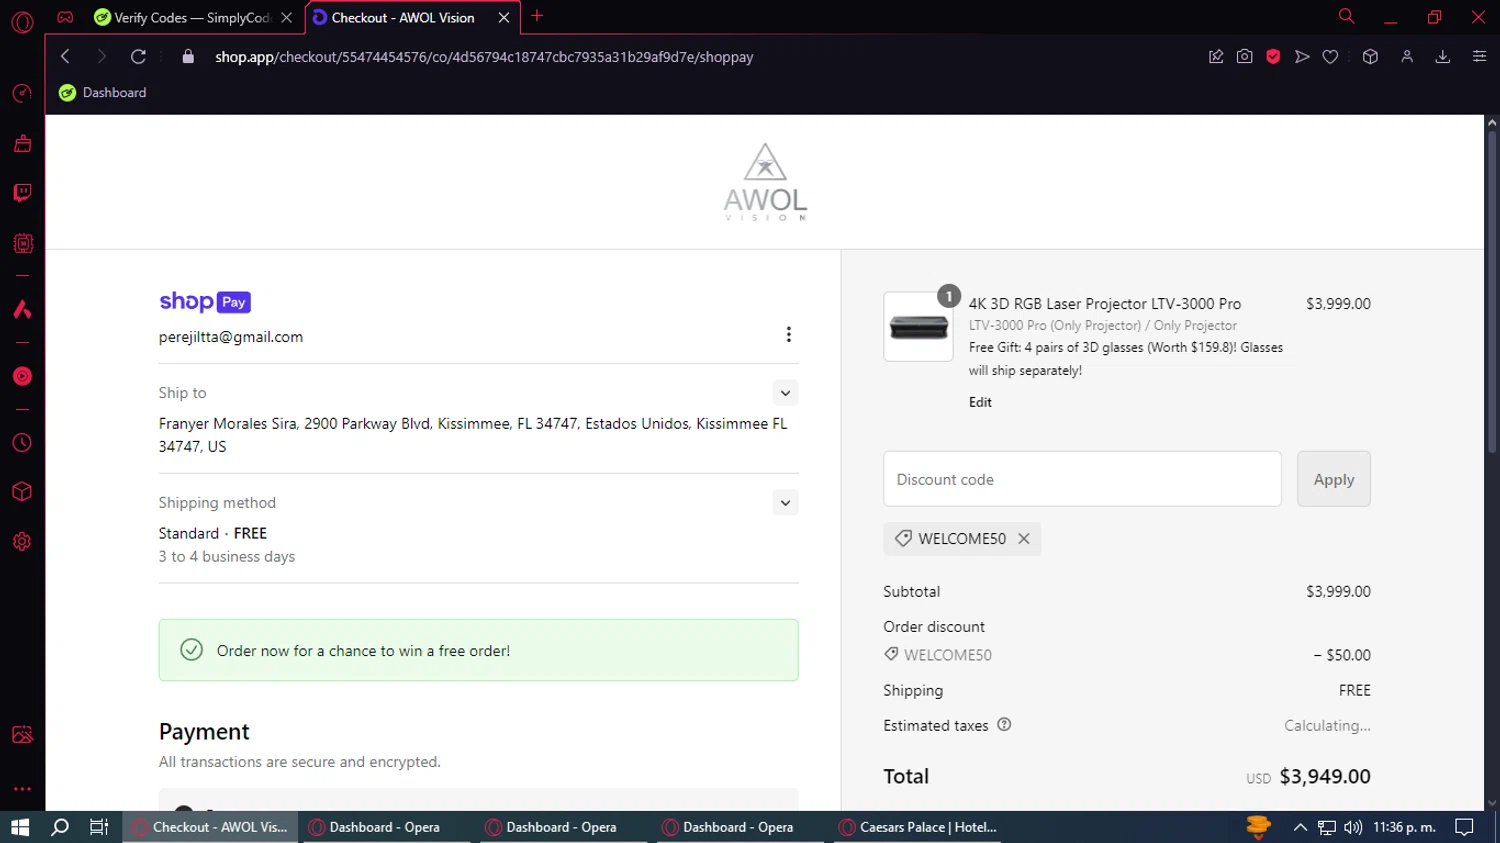Open the Dashboard bookmark

pyautogui.click(x=102, y=92)
